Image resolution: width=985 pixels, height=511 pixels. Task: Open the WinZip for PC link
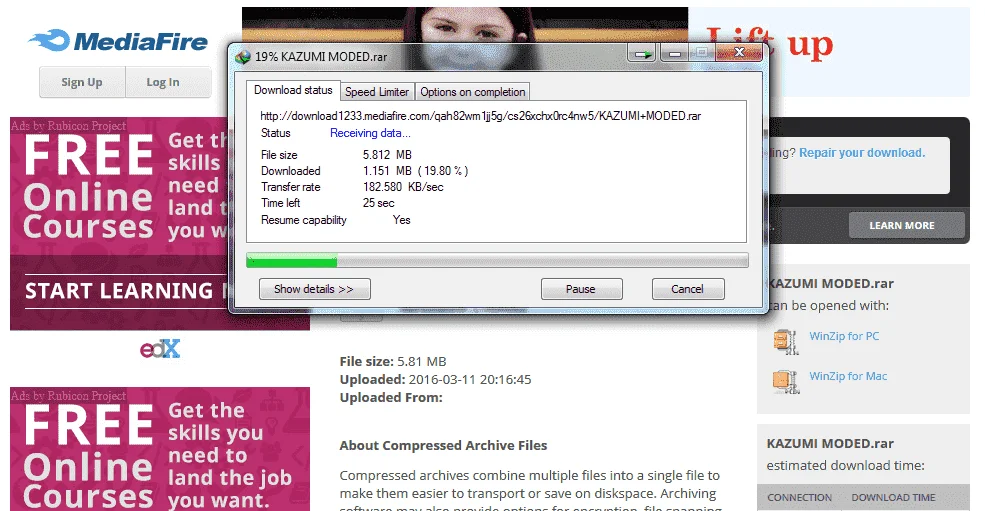pos(844,336)
